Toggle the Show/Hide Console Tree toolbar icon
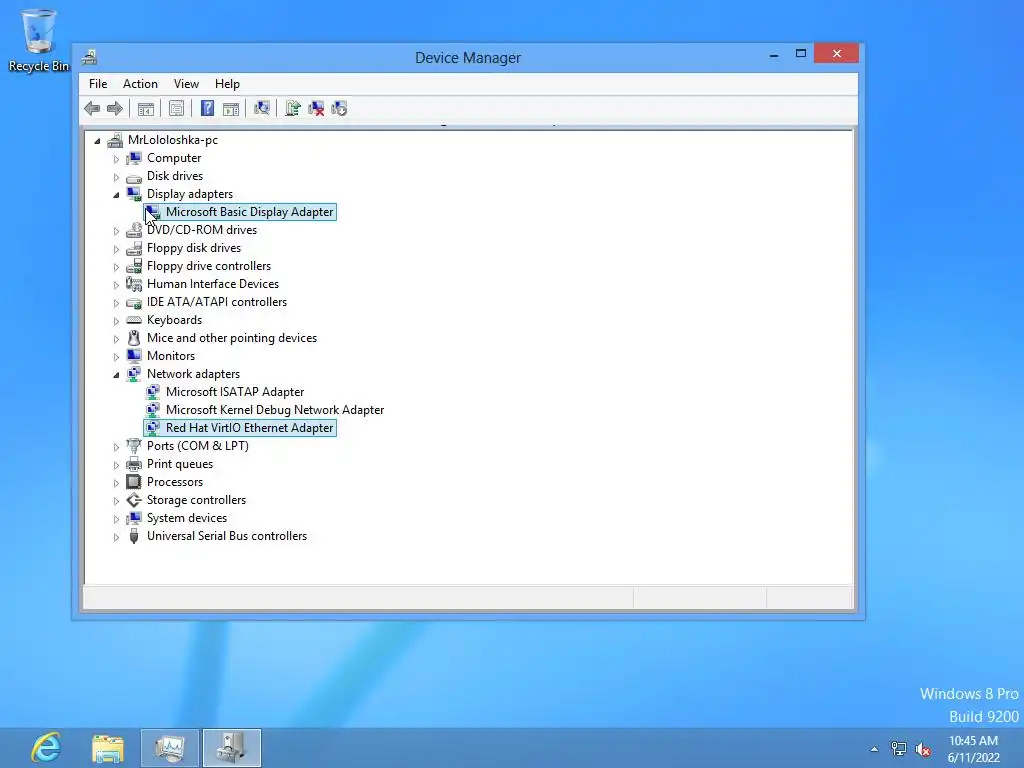The width and height of the screenshot is (1024, 768). (x=146, y=108)
